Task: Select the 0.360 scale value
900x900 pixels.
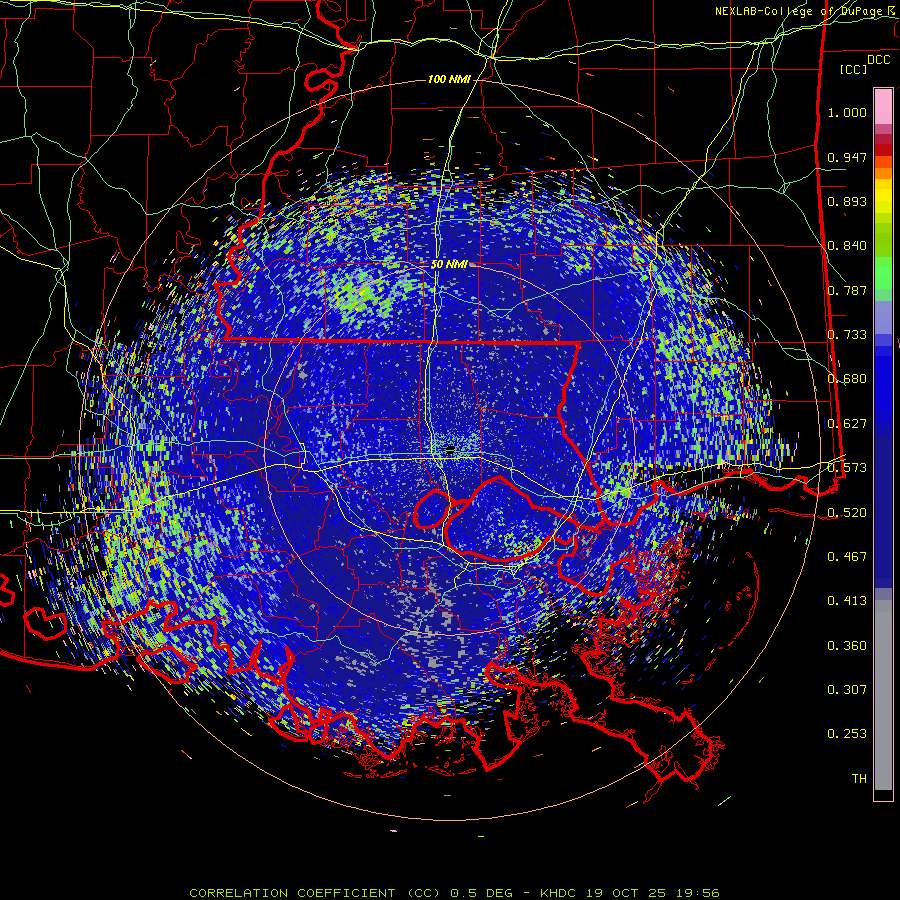Action: point(847,646)
